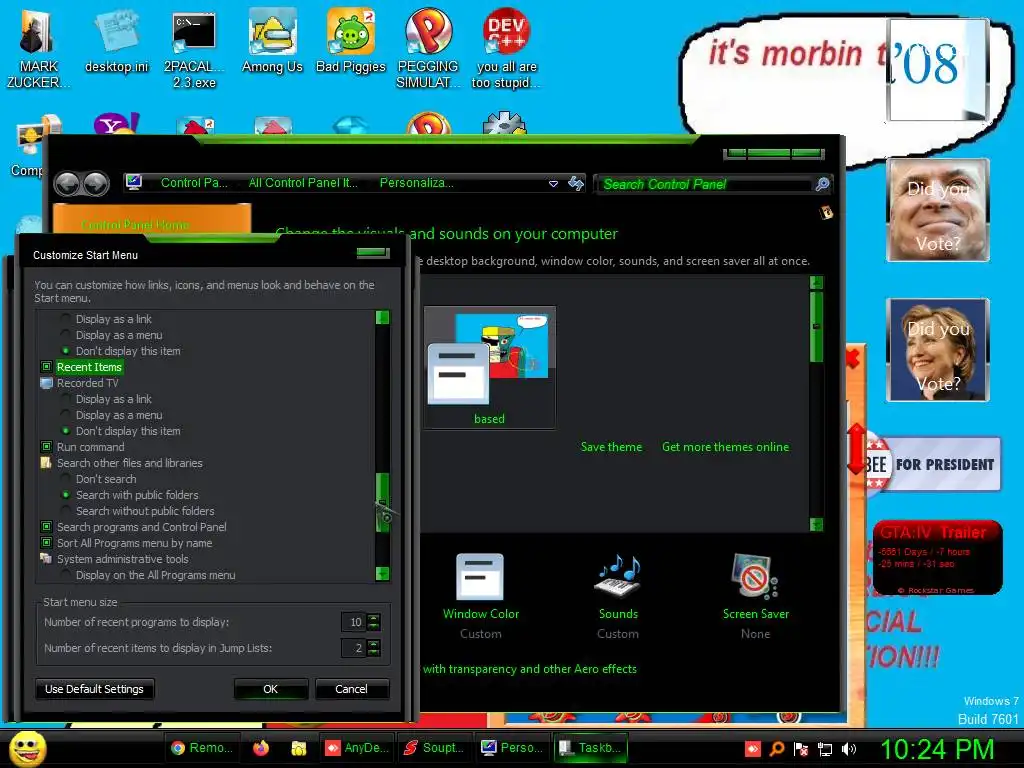Open the address bar history dropdown arrow

coord(553,184)
